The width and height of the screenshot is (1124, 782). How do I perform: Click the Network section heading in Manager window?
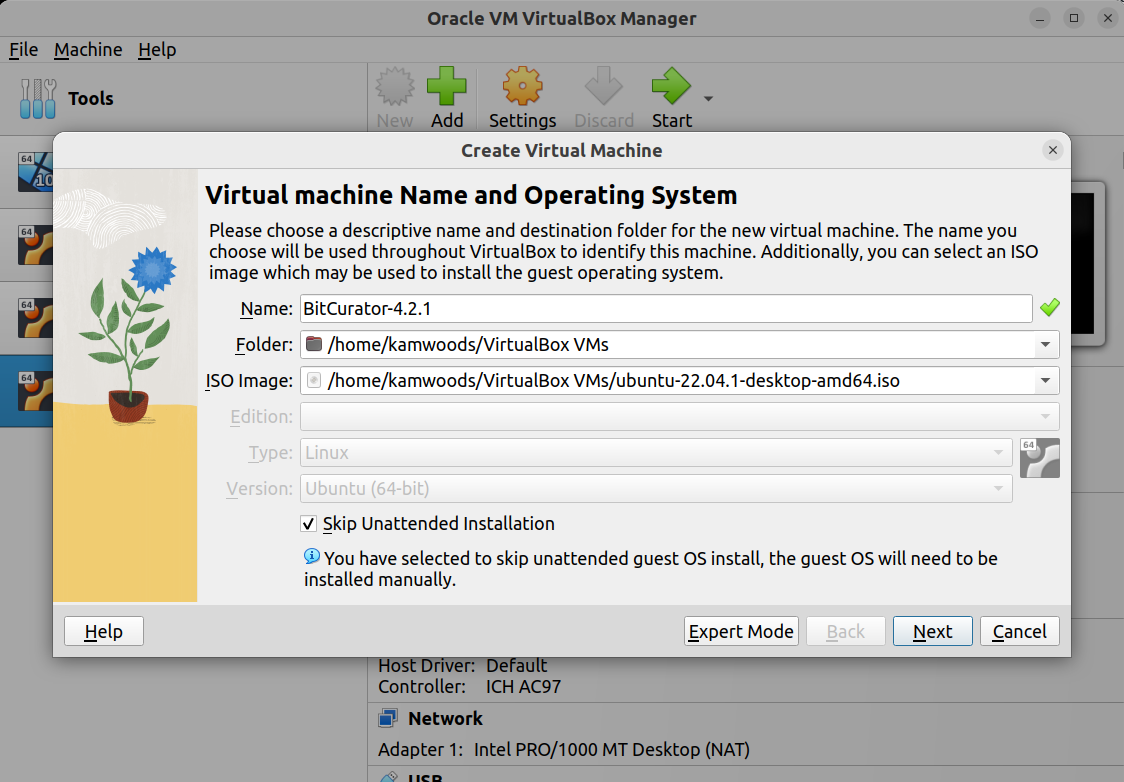coord(445,718)
